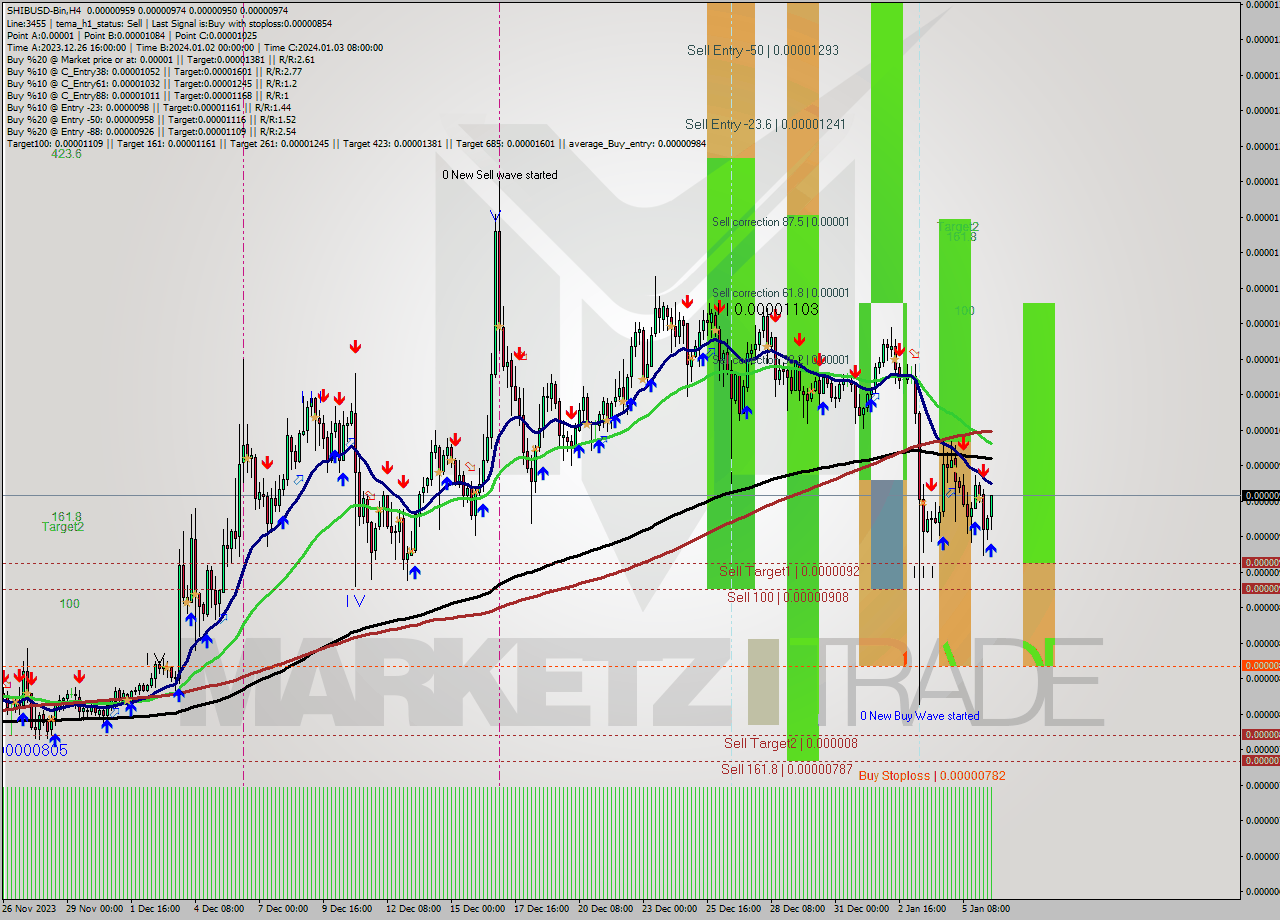Click the '25 Dec 16:00' time axis label
Screen dimensions: 1280x920
(733, 909)
